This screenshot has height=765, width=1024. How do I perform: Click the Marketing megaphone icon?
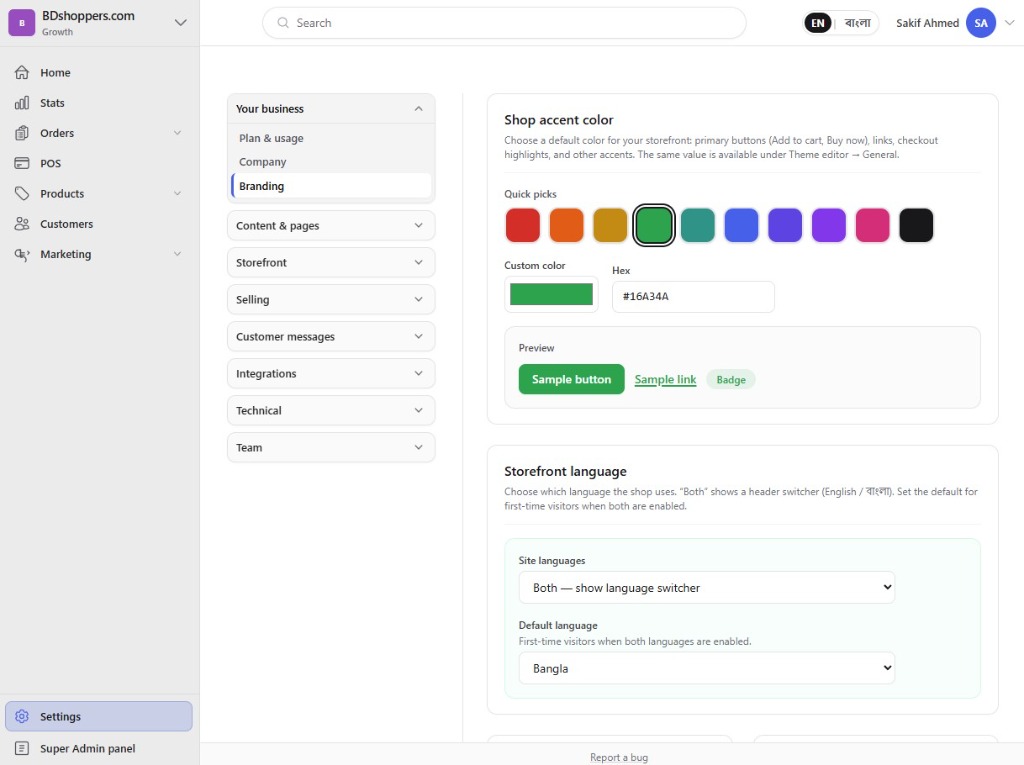point(22,254)
